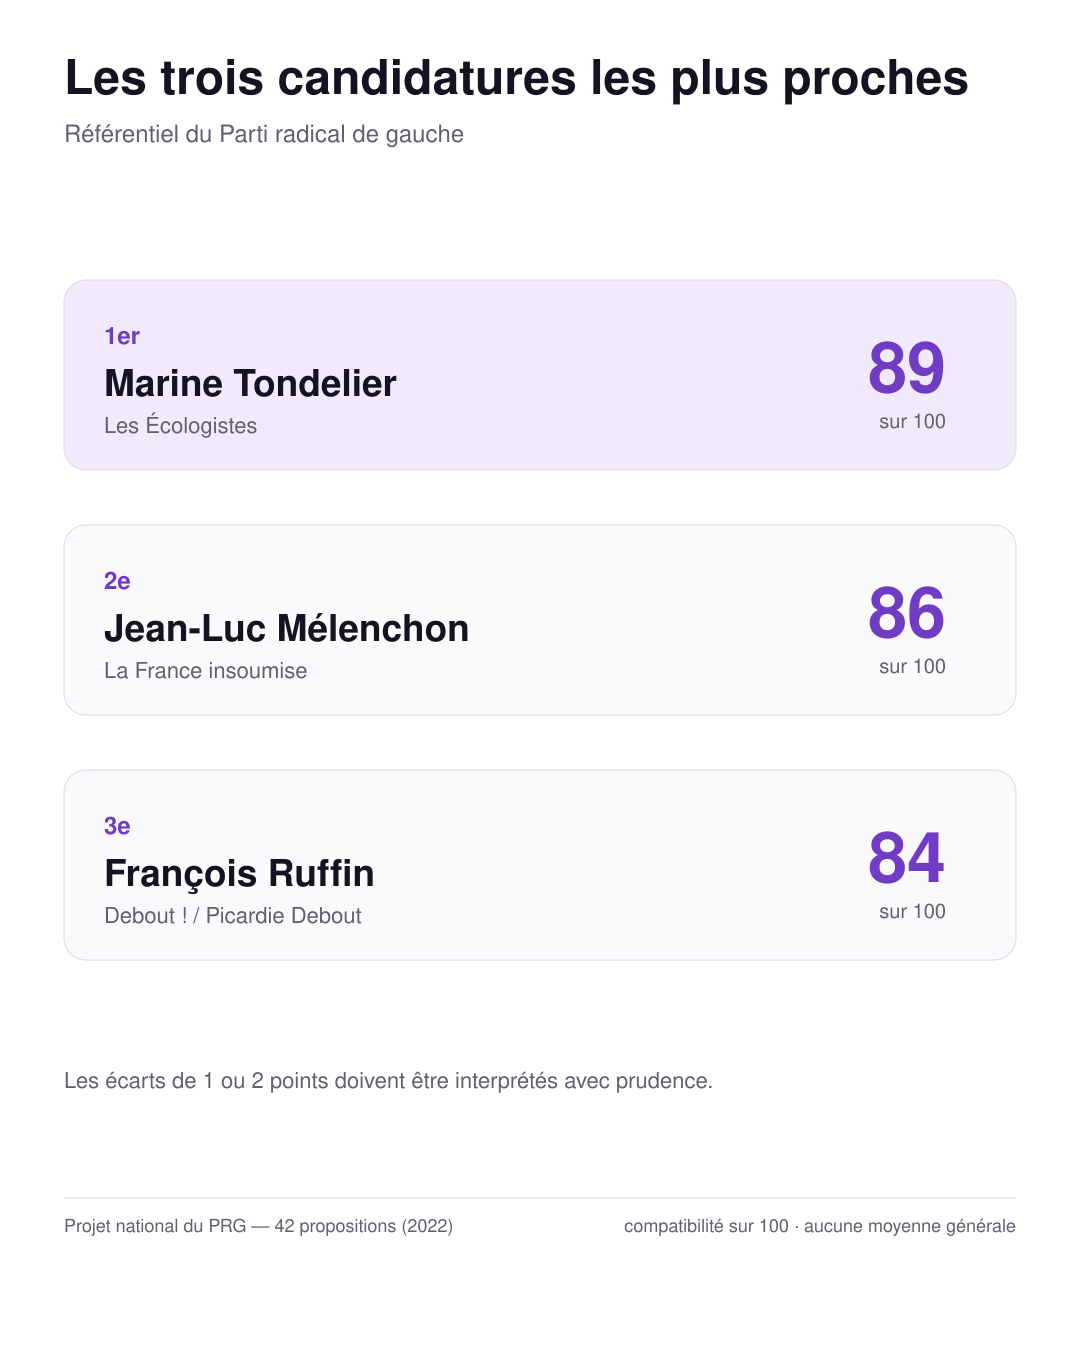Select the Jean-Luc Mélenchon card
1080x1350 pixels.
[x=540, y=620]
